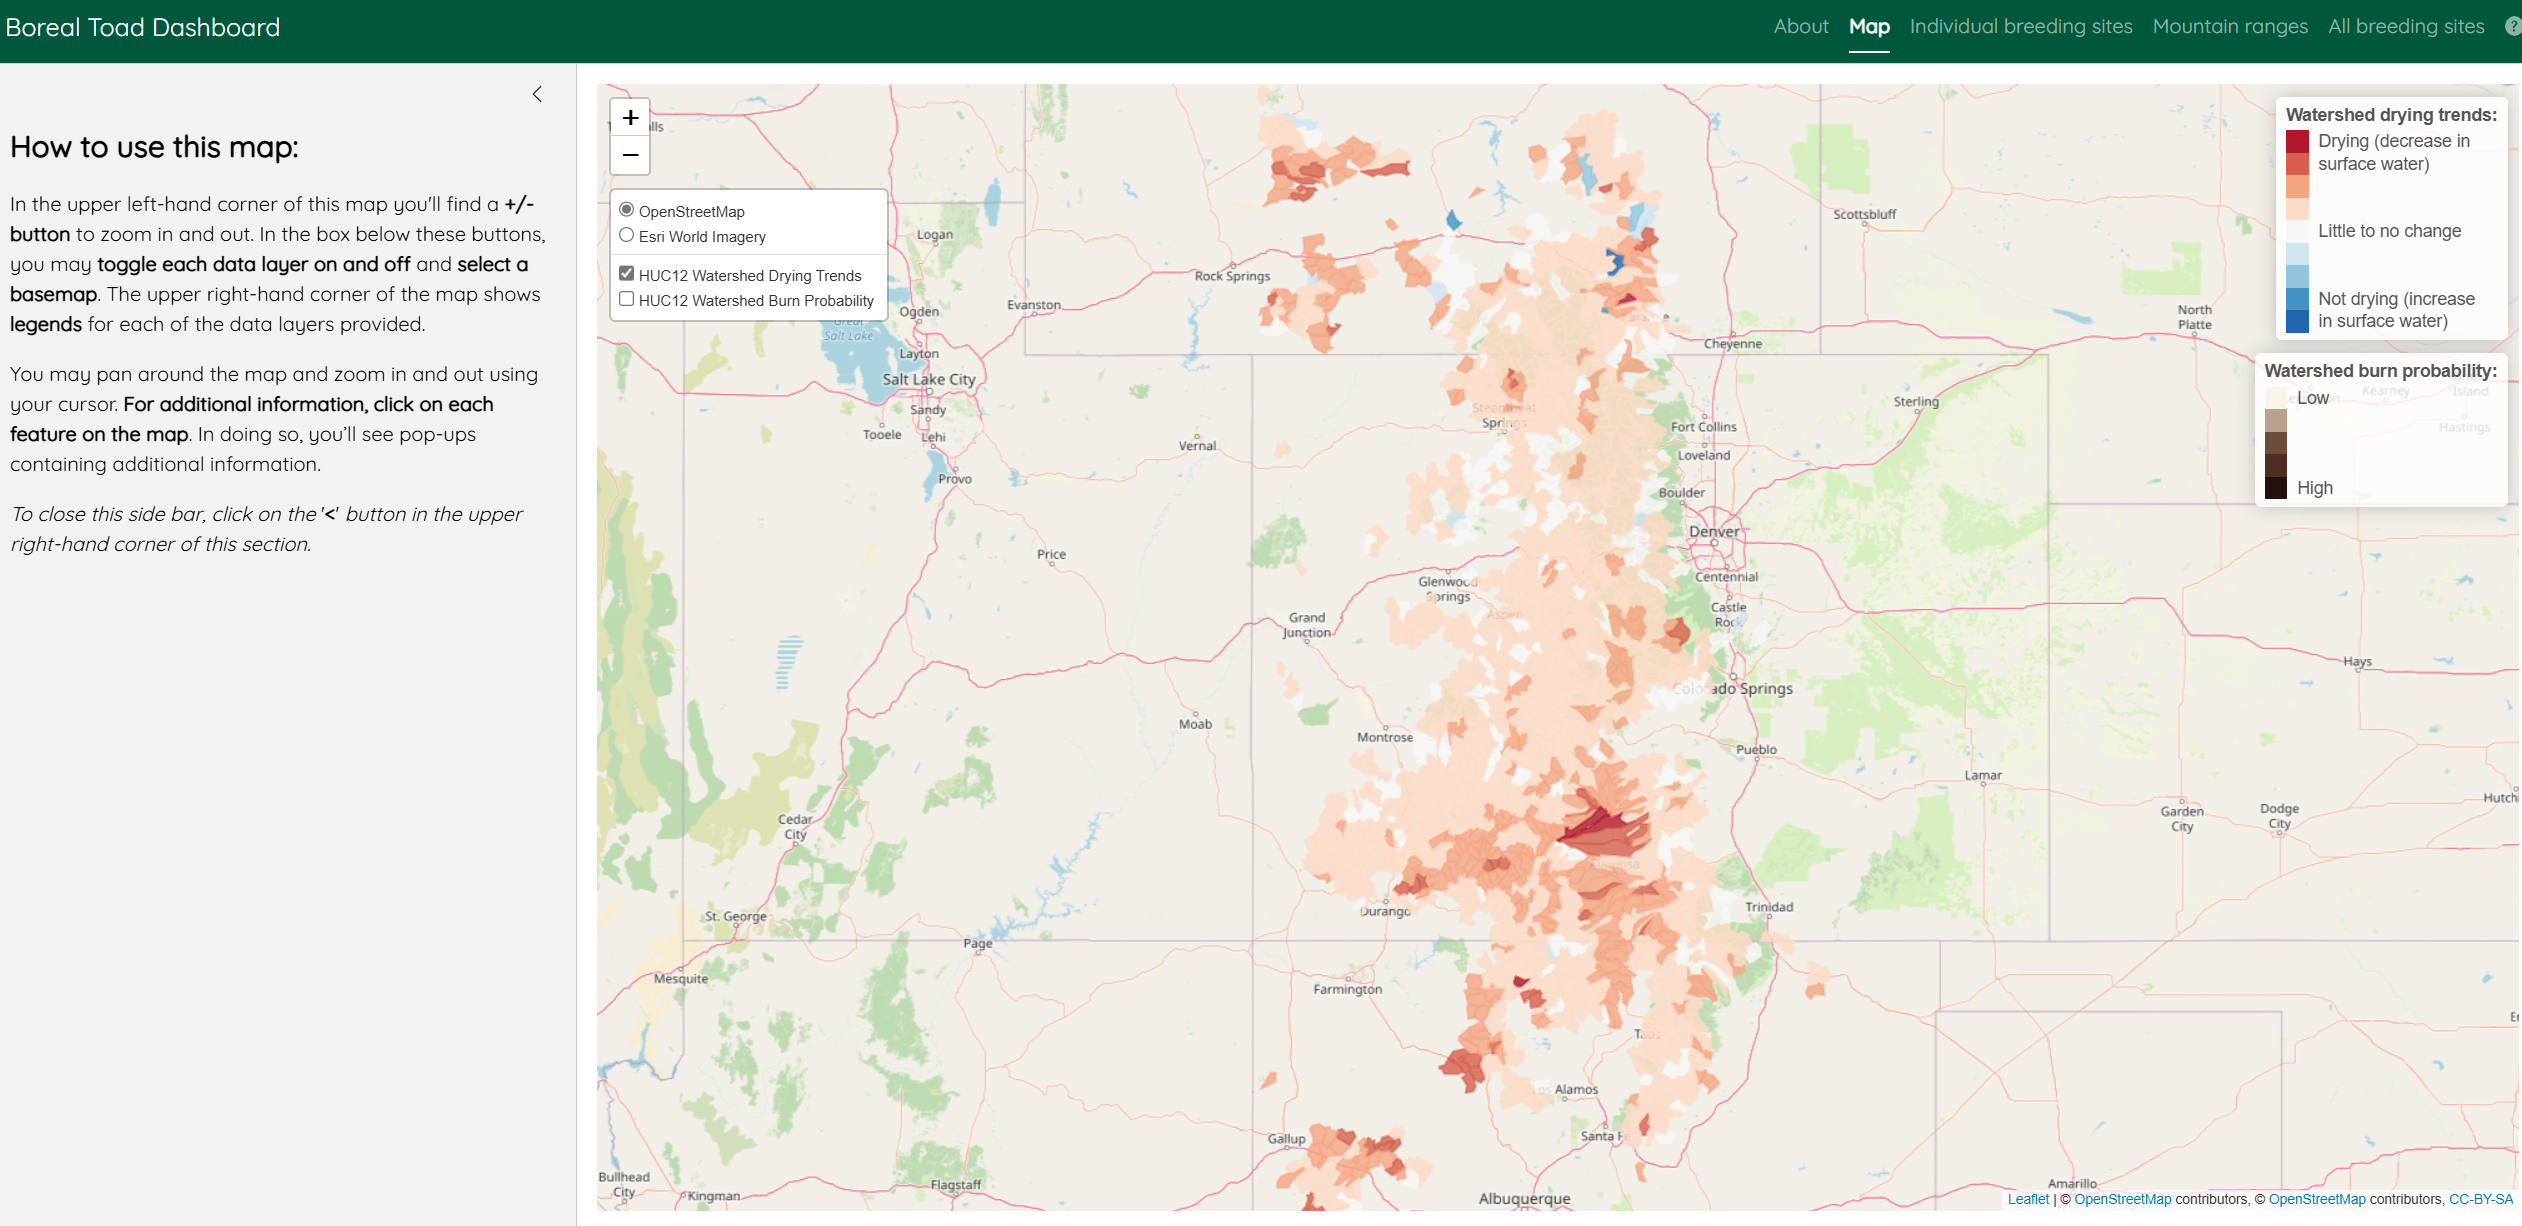The width and height of the screenshot is (2522, 1226).
Task: Zoom out with the map minus button
Action: 630,155
